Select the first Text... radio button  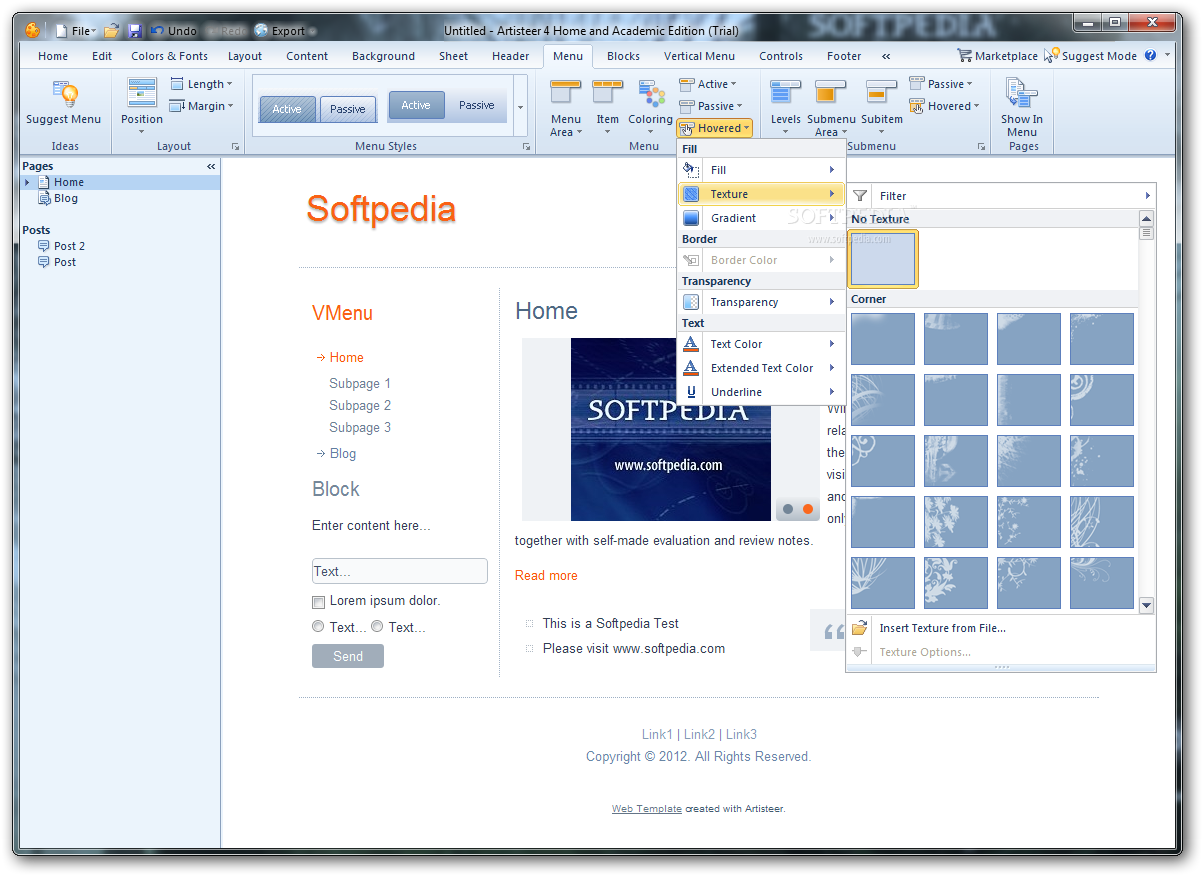click(318, 627)
